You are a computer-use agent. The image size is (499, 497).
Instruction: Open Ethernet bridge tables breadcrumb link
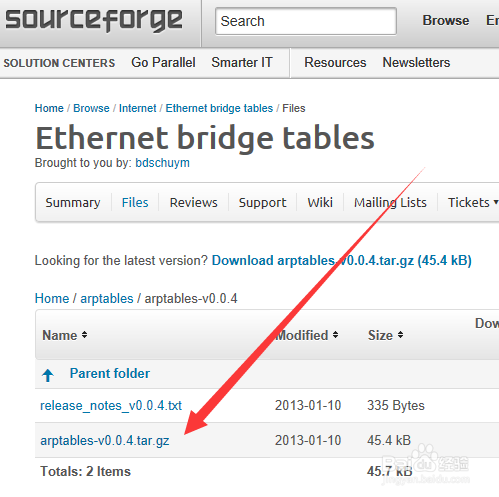coord(219,108)
